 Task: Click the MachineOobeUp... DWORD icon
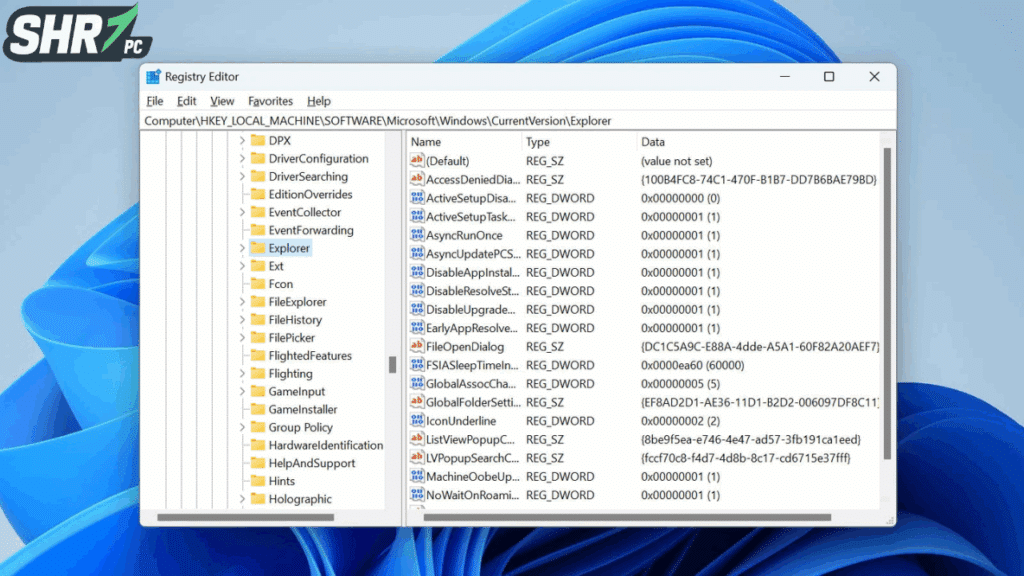(x=417, y=477)
